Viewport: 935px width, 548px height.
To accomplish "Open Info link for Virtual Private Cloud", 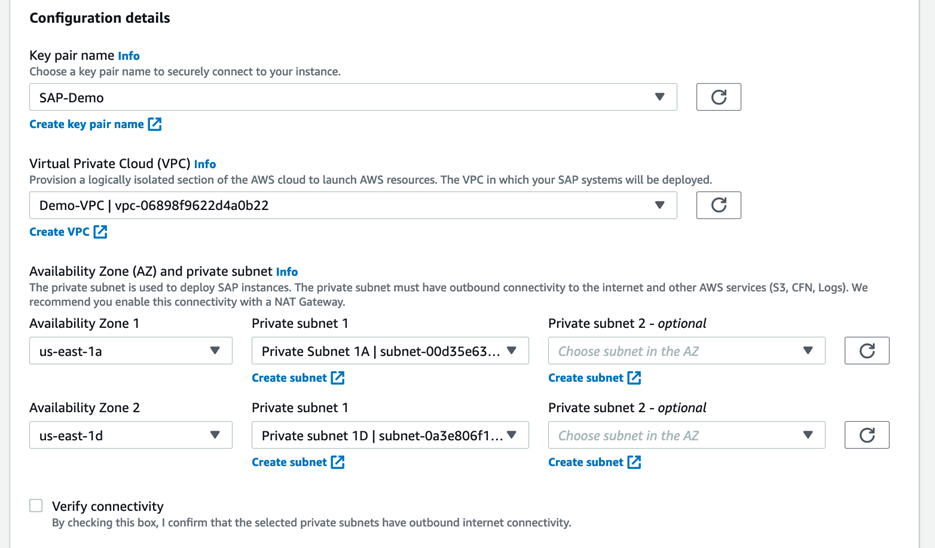I will pyautogui.click(x=205, y=164).
